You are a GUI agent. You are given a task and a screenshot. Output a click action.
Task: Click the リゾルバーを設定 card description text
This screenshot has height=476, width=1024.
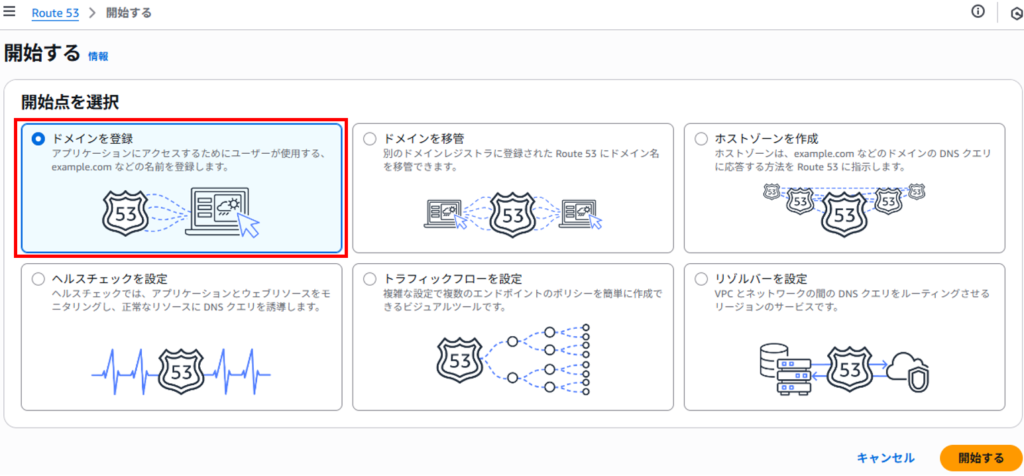(852, 301)
